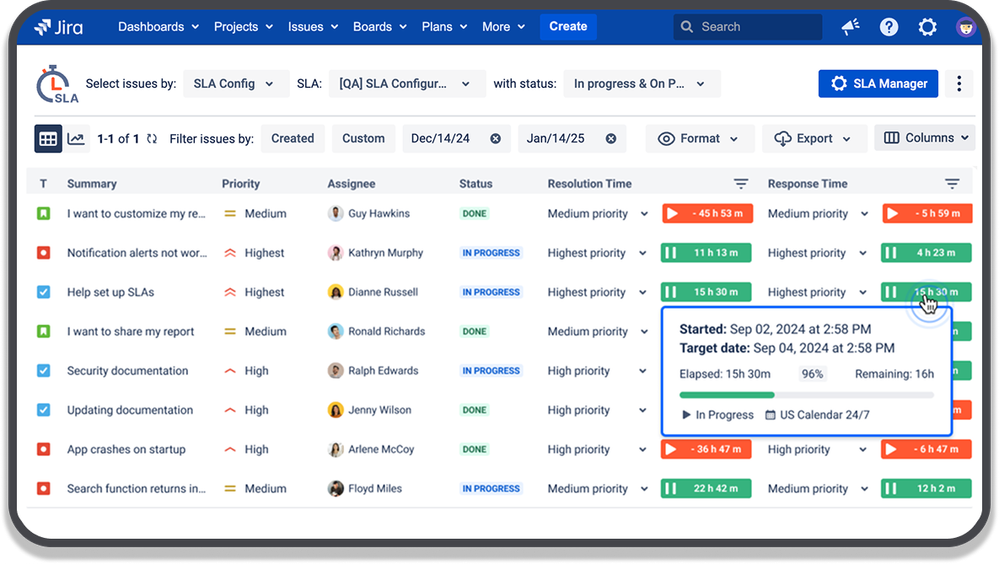This screenshot has width=999, height=564.
Task: Switch to the table grid view
Action: click(48, 138)
